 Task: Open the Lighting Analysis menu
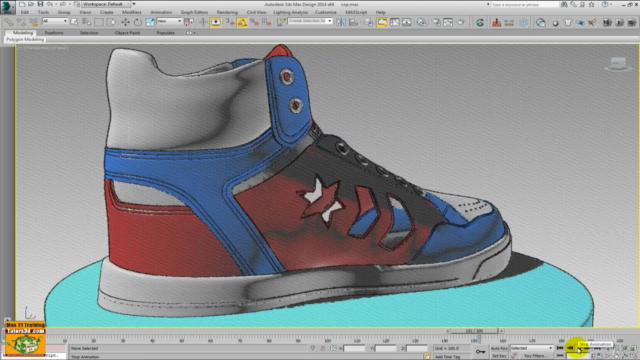tap(290, 12)
